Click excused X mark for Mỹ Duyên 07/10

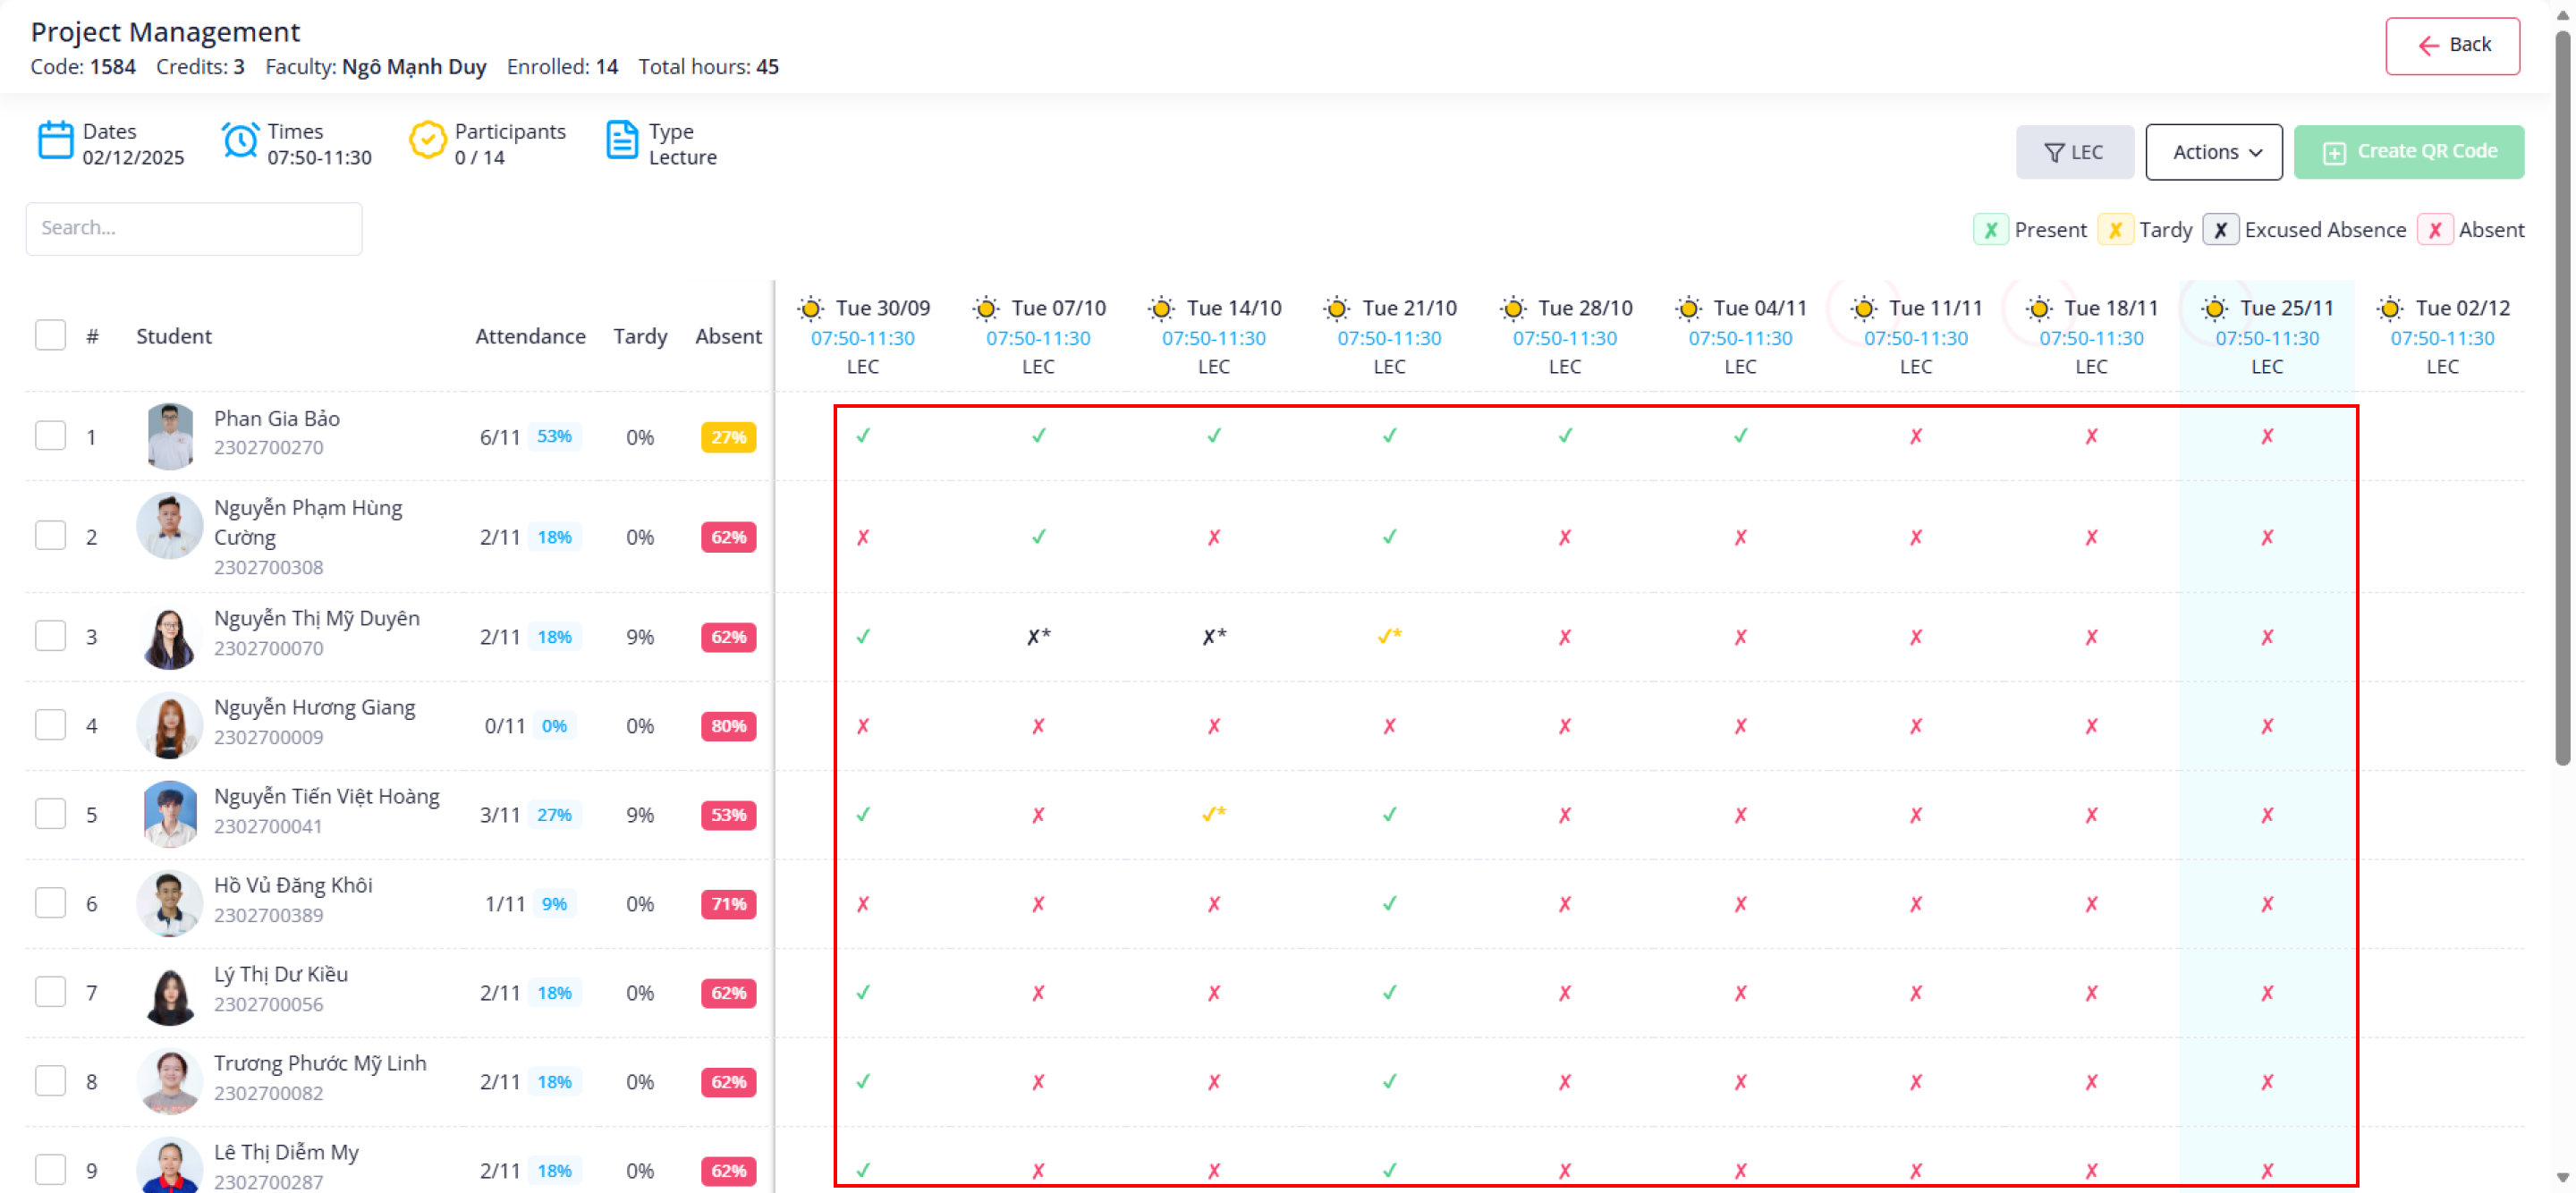pos(1037,637)
